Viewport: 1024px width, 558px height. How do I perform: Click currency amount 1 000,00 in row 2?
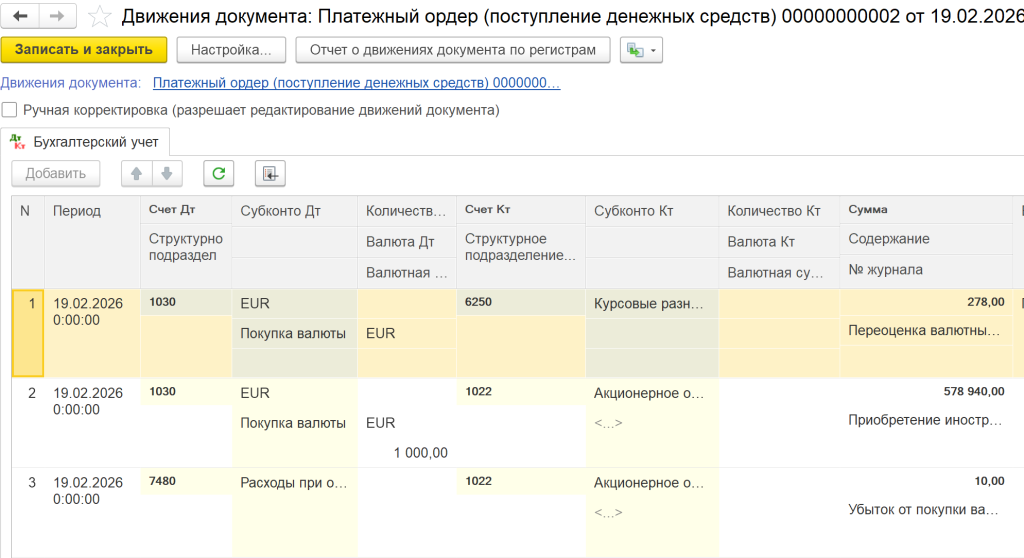click(406, 453)
